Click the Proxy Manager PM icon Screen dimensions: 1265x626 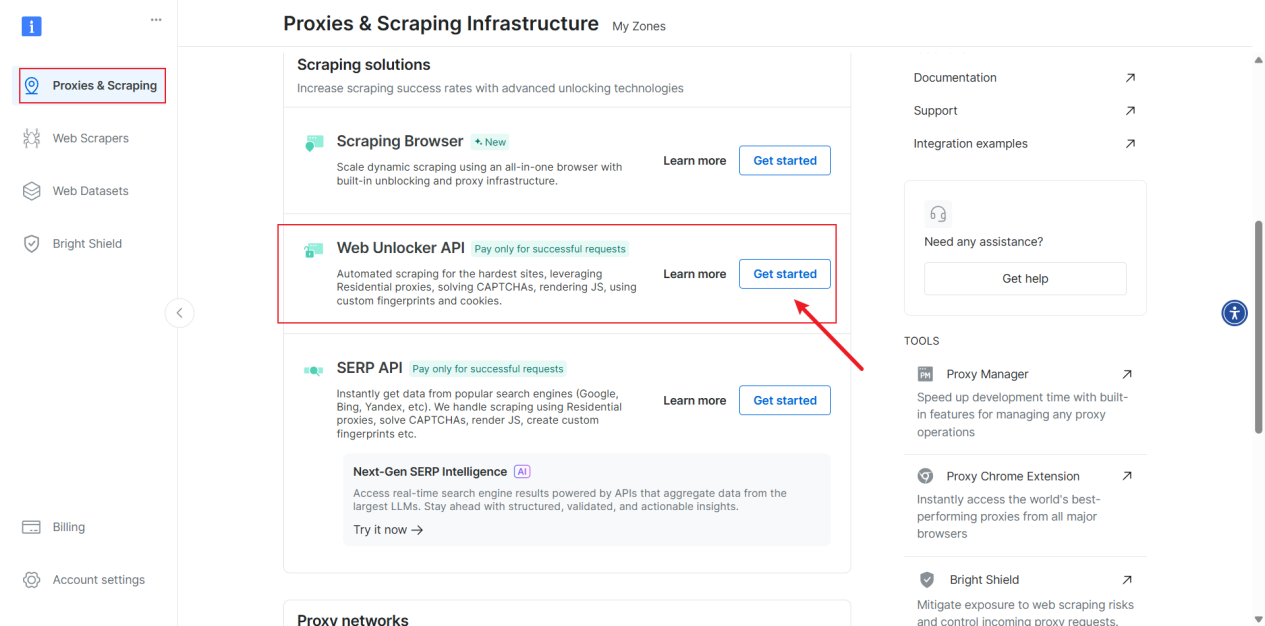click(x=925, y=374)
